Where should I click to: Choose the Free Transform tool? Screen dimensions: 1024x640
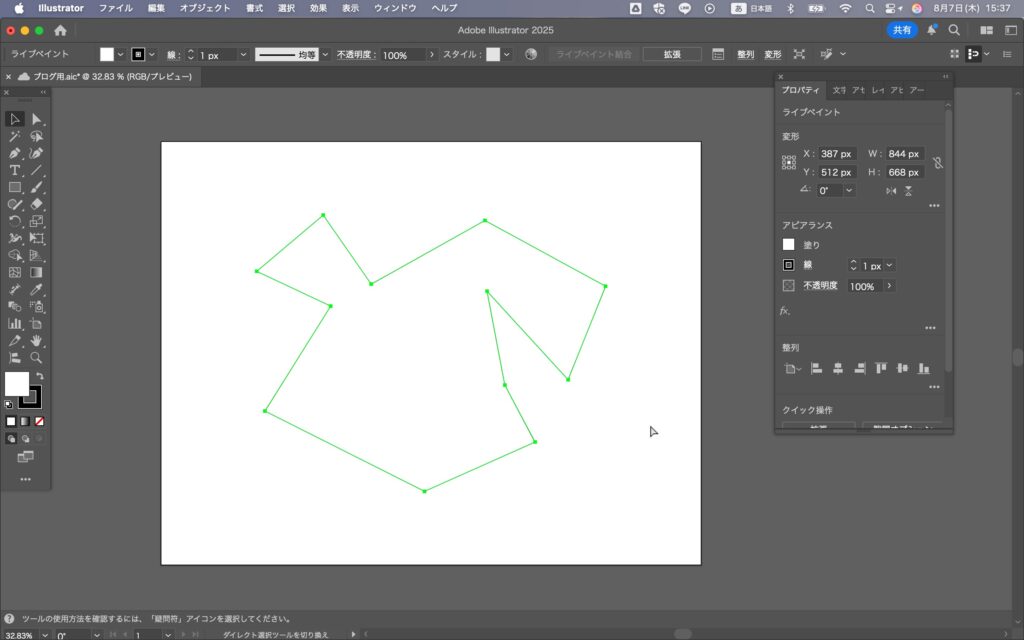coord(37,238)
